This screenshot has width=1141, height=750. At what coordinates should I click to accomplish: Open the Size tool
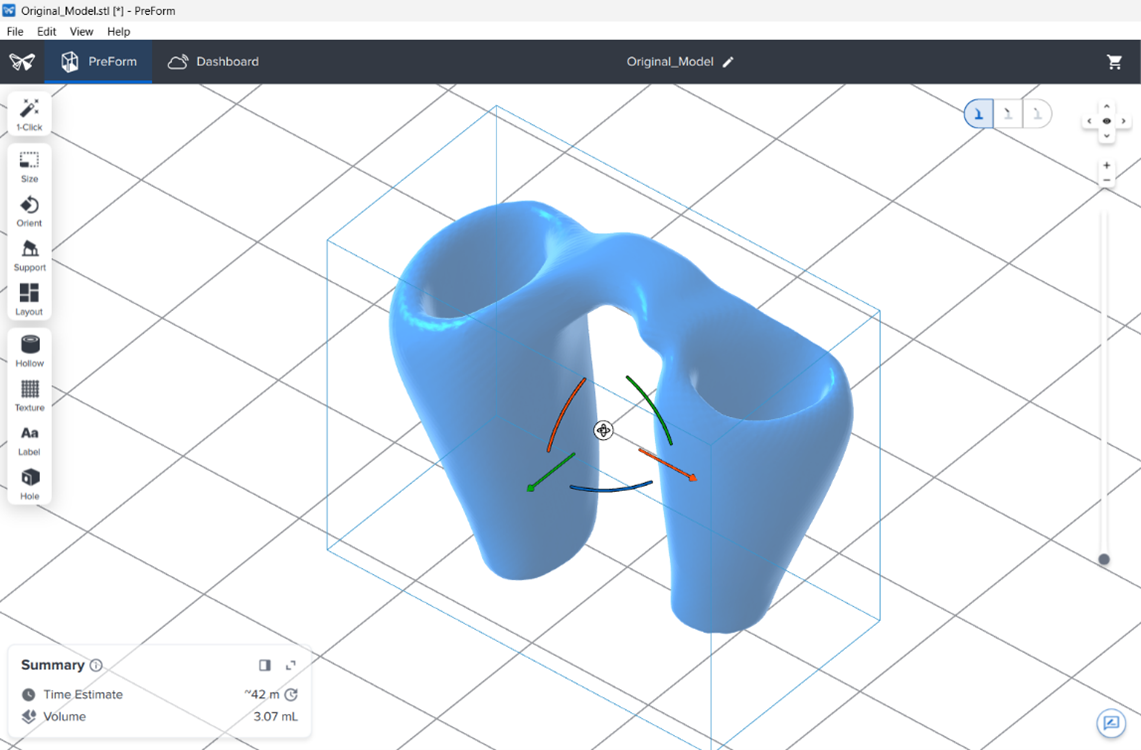click(x=29, y=166)
